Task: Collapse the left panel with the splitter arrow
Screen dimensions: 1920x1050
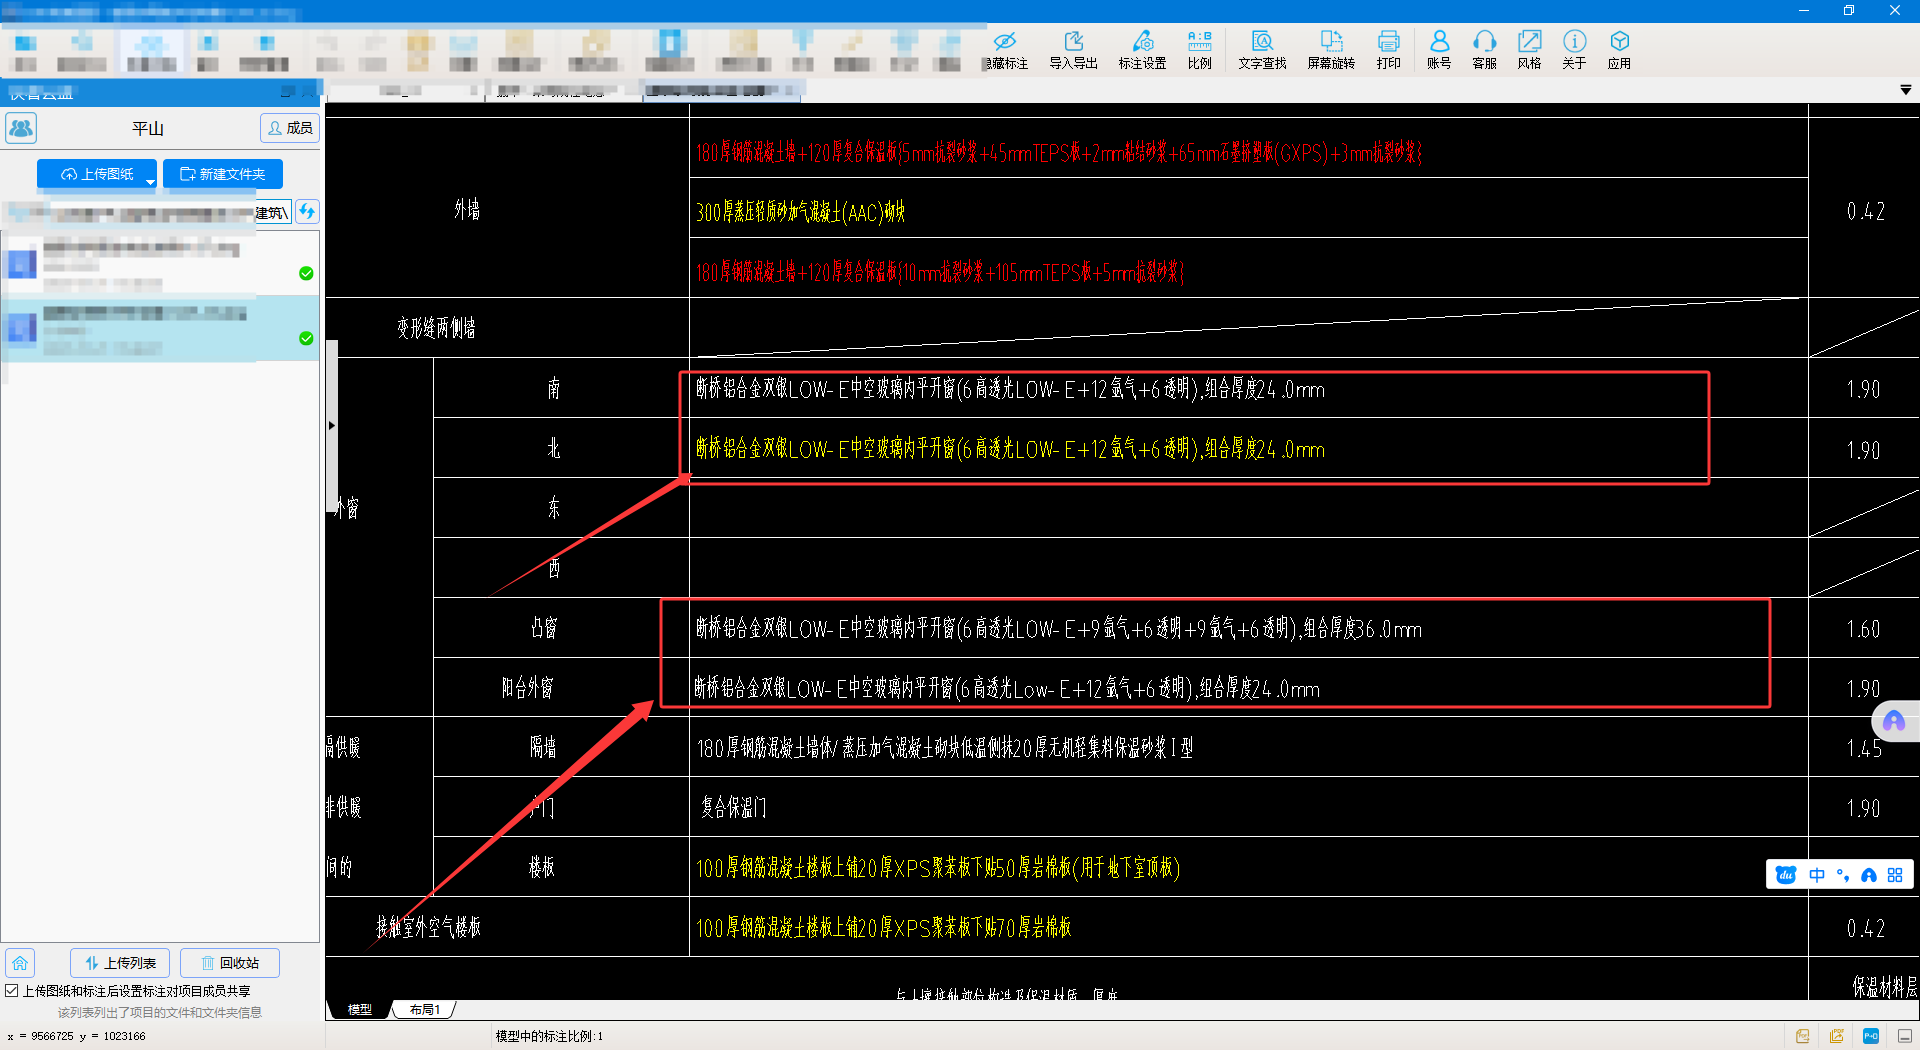Action: [x=331, y=426]
